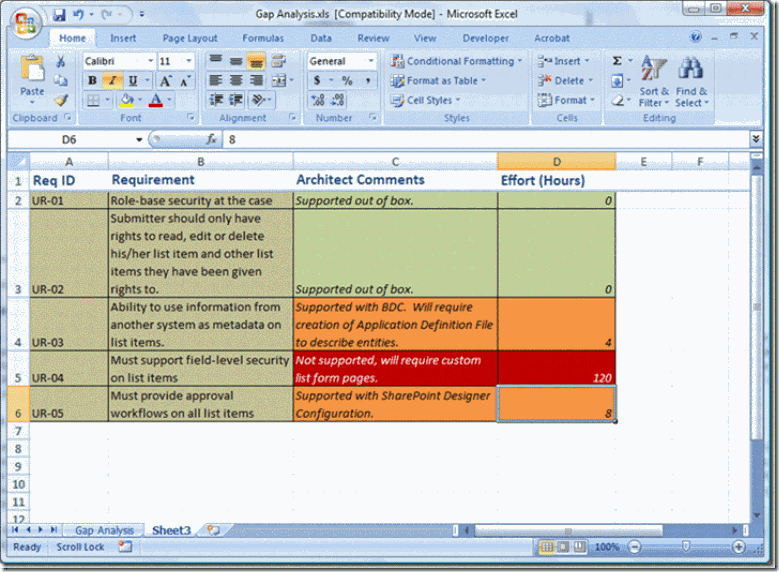Select the Gap Analysis sheet tab
This screenshot has width=779, height=572.
(104, 531)
